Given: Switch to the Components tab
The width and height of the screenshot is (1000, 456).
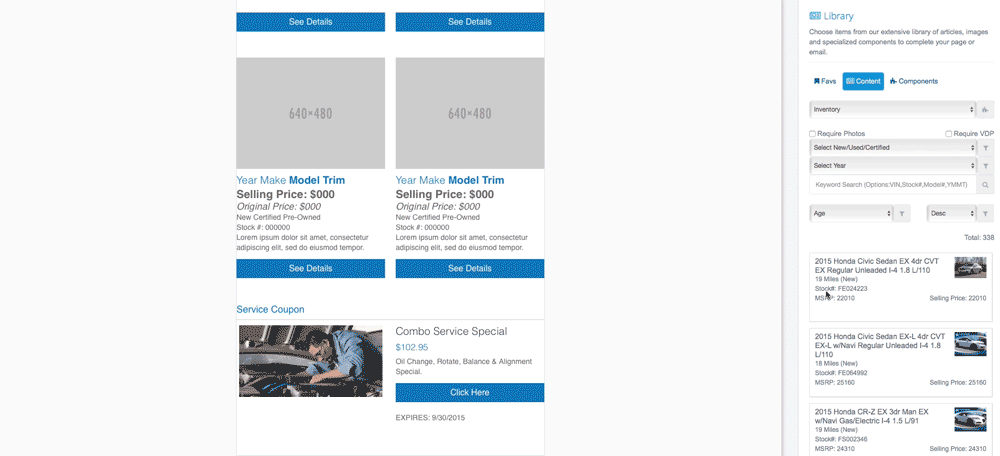Looking at the screenshot, I should click(914, 81).
